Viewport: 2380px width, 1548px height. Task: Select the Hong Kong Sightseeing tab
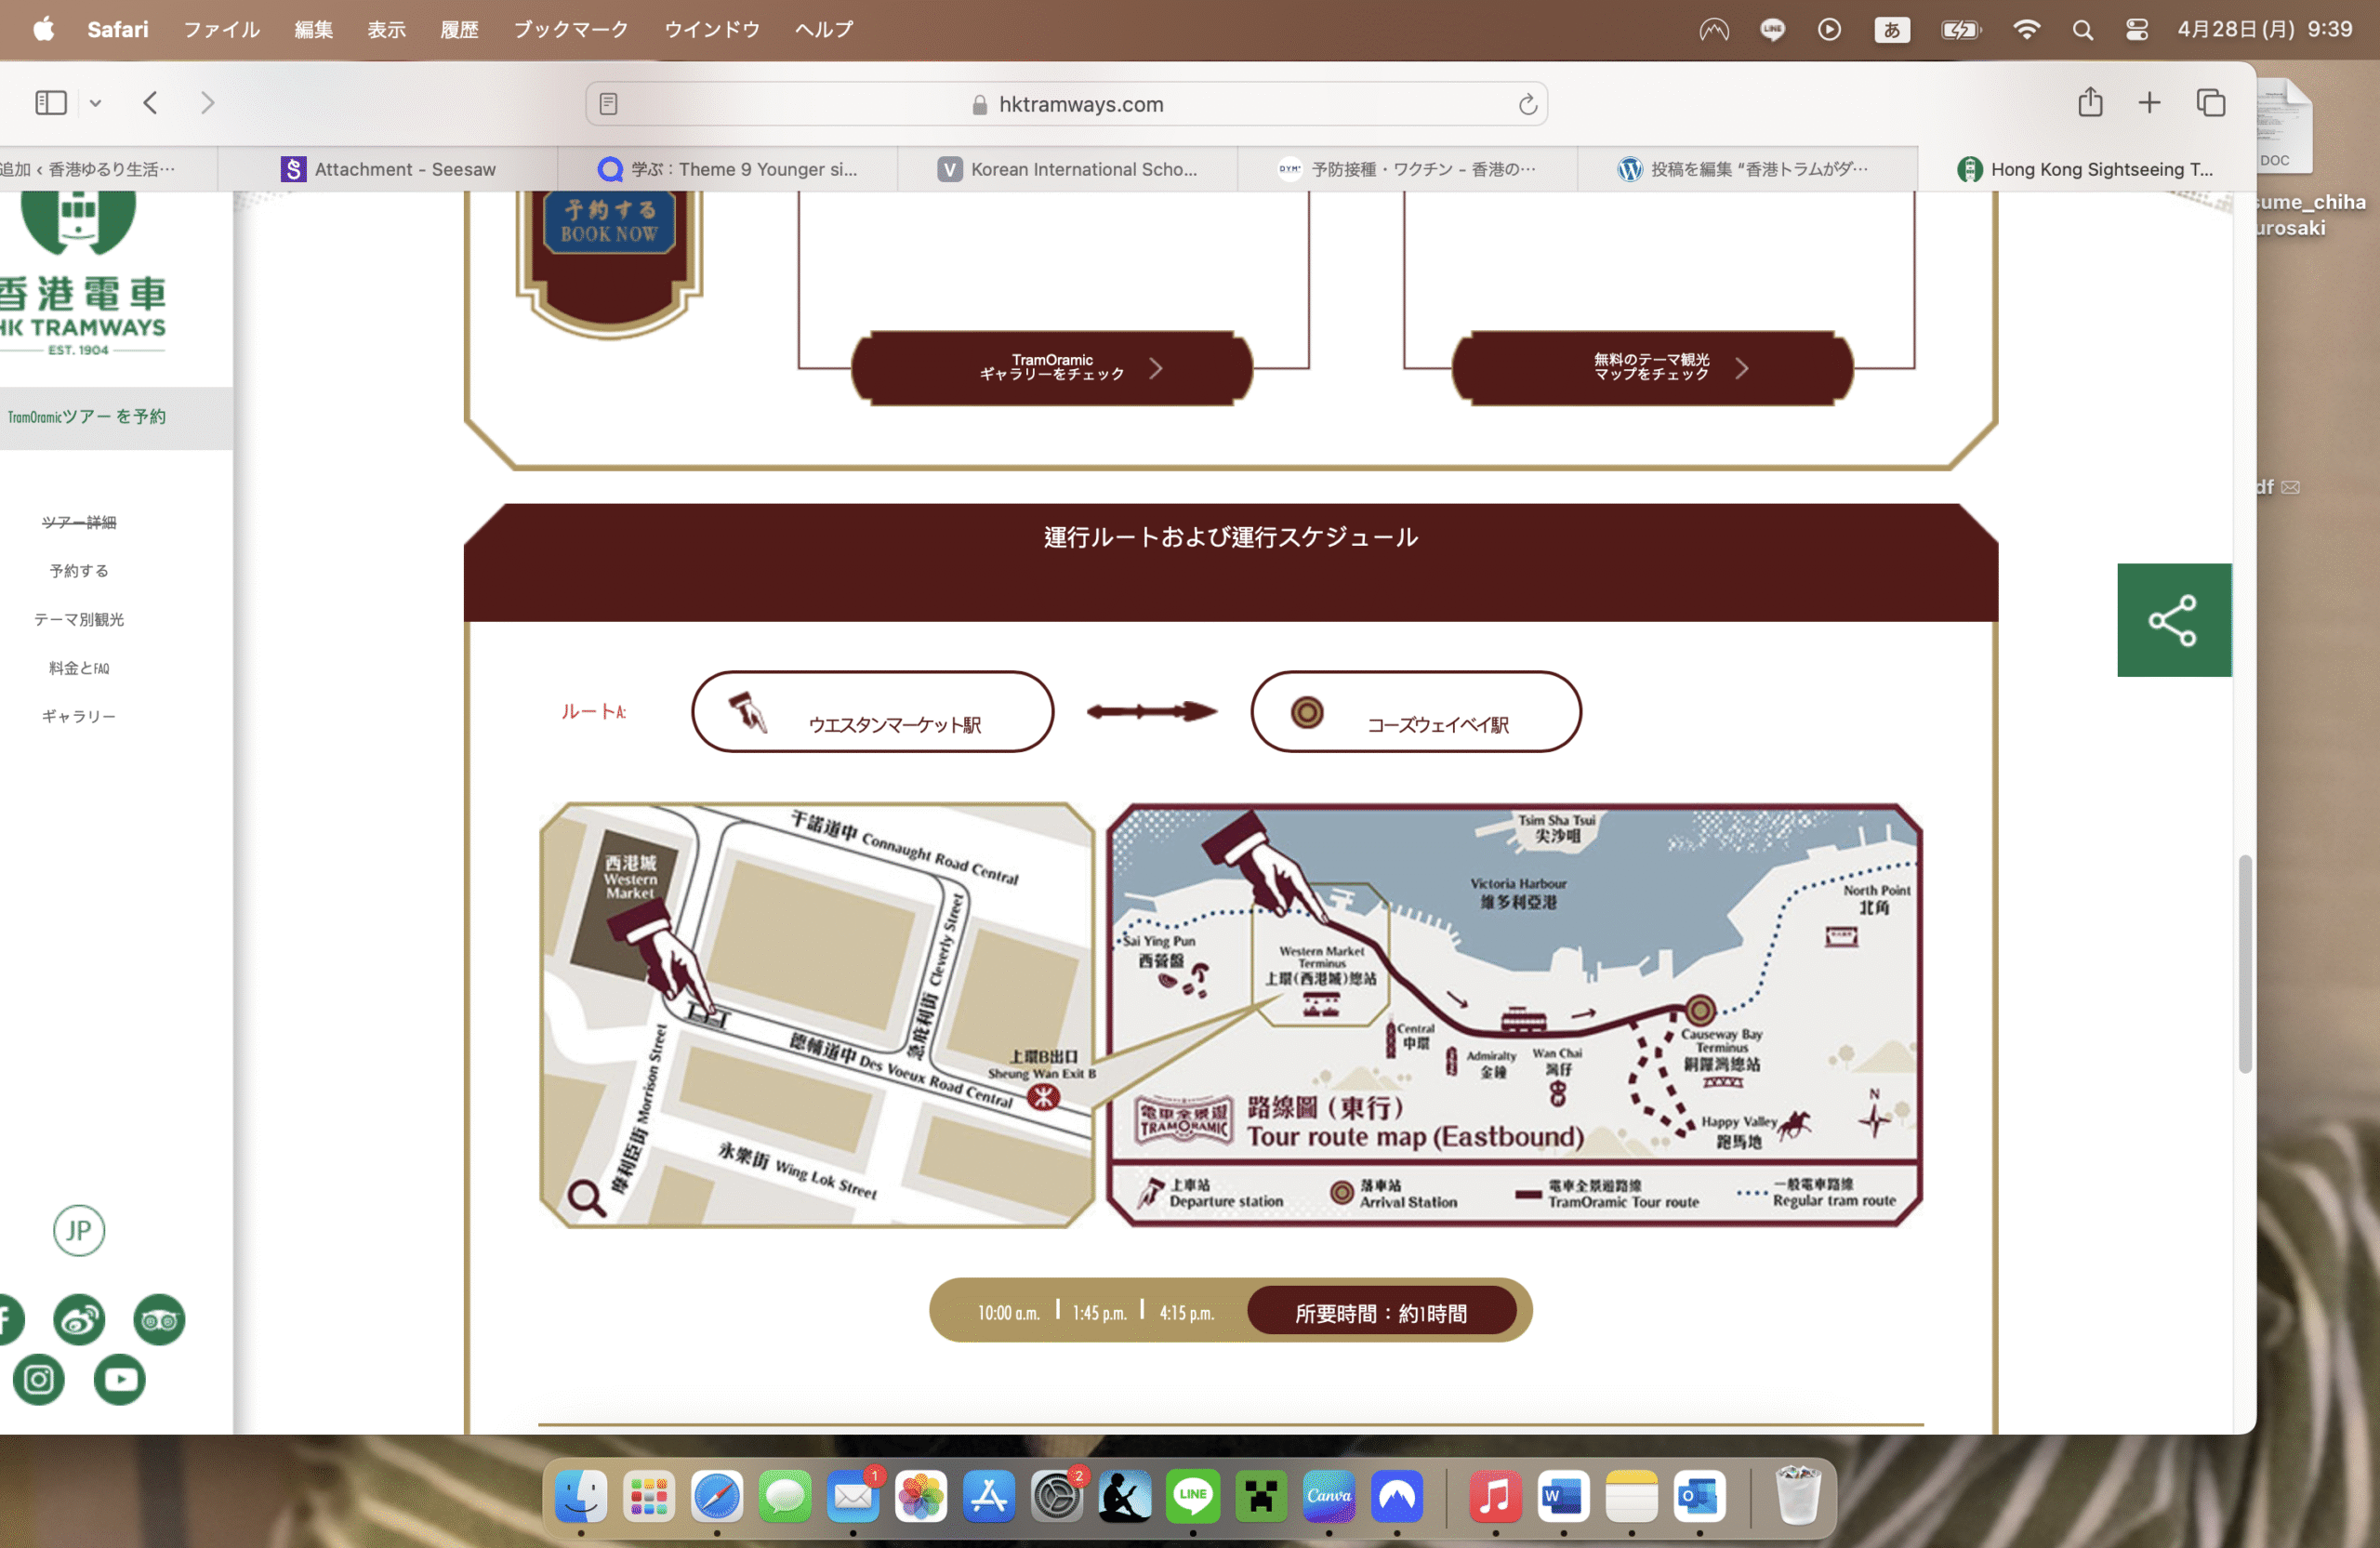pos(2086,169)
